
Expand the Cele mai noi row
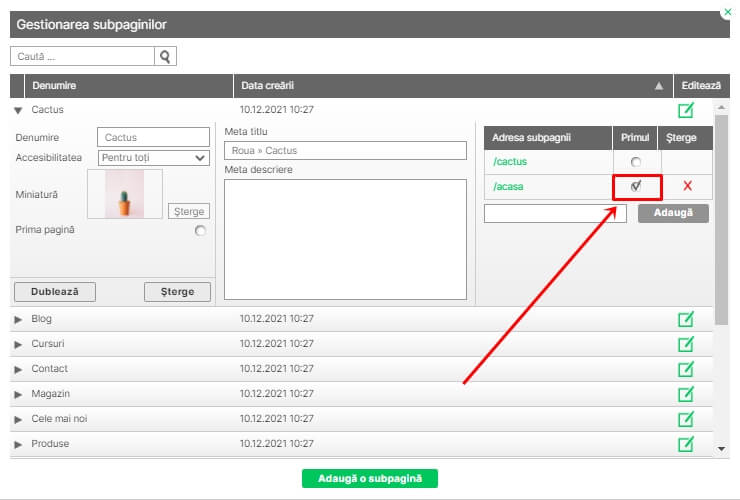(18, 418)
